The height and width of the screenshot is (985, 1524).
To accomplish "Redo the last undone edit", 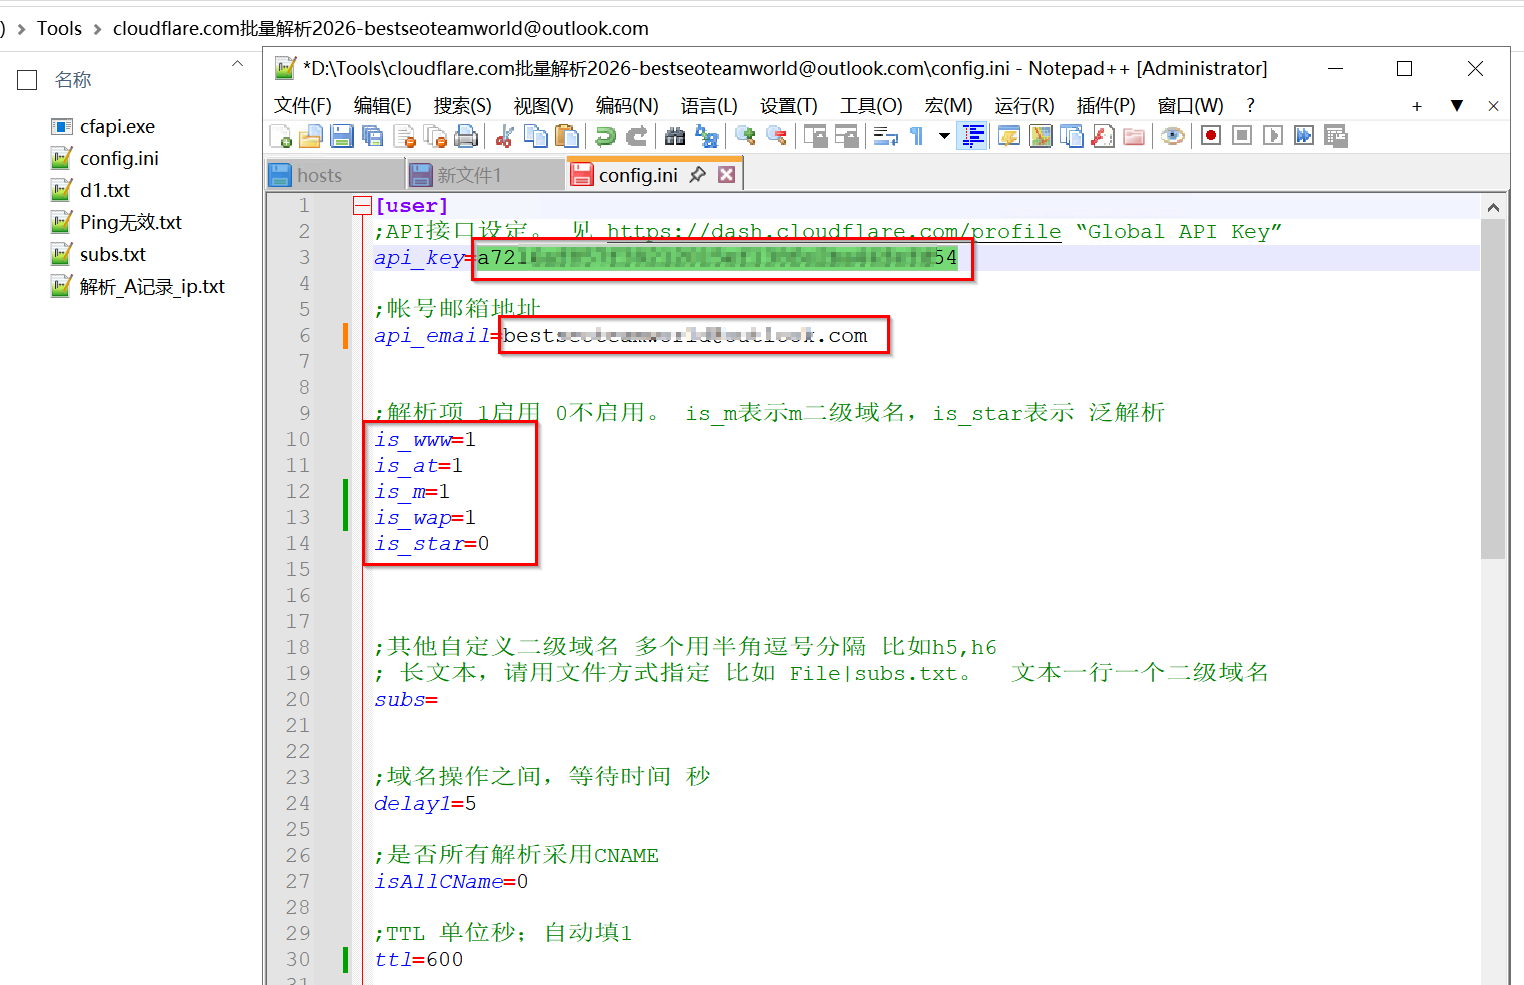I will 636,136.
